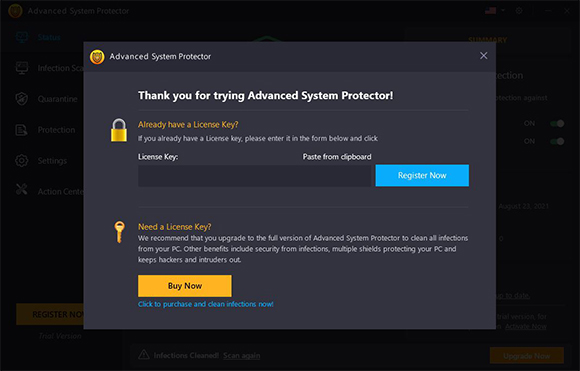Click Paste from clipboard

point(337,157)
